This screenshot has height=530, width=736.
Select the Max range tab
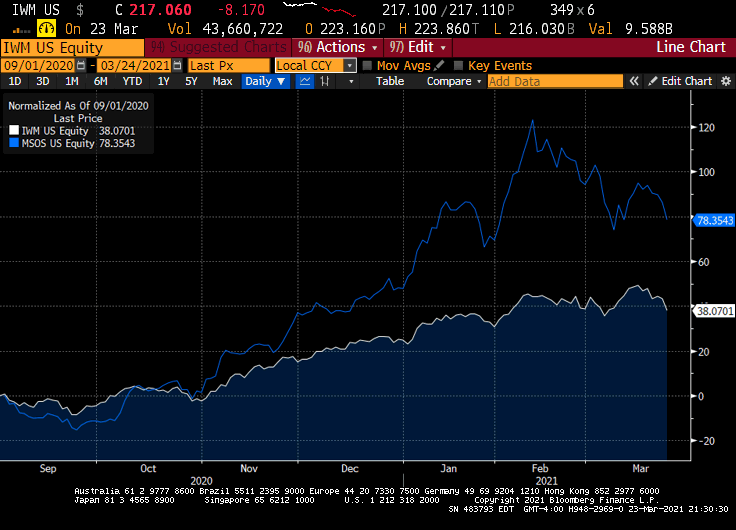coord(222,81)
